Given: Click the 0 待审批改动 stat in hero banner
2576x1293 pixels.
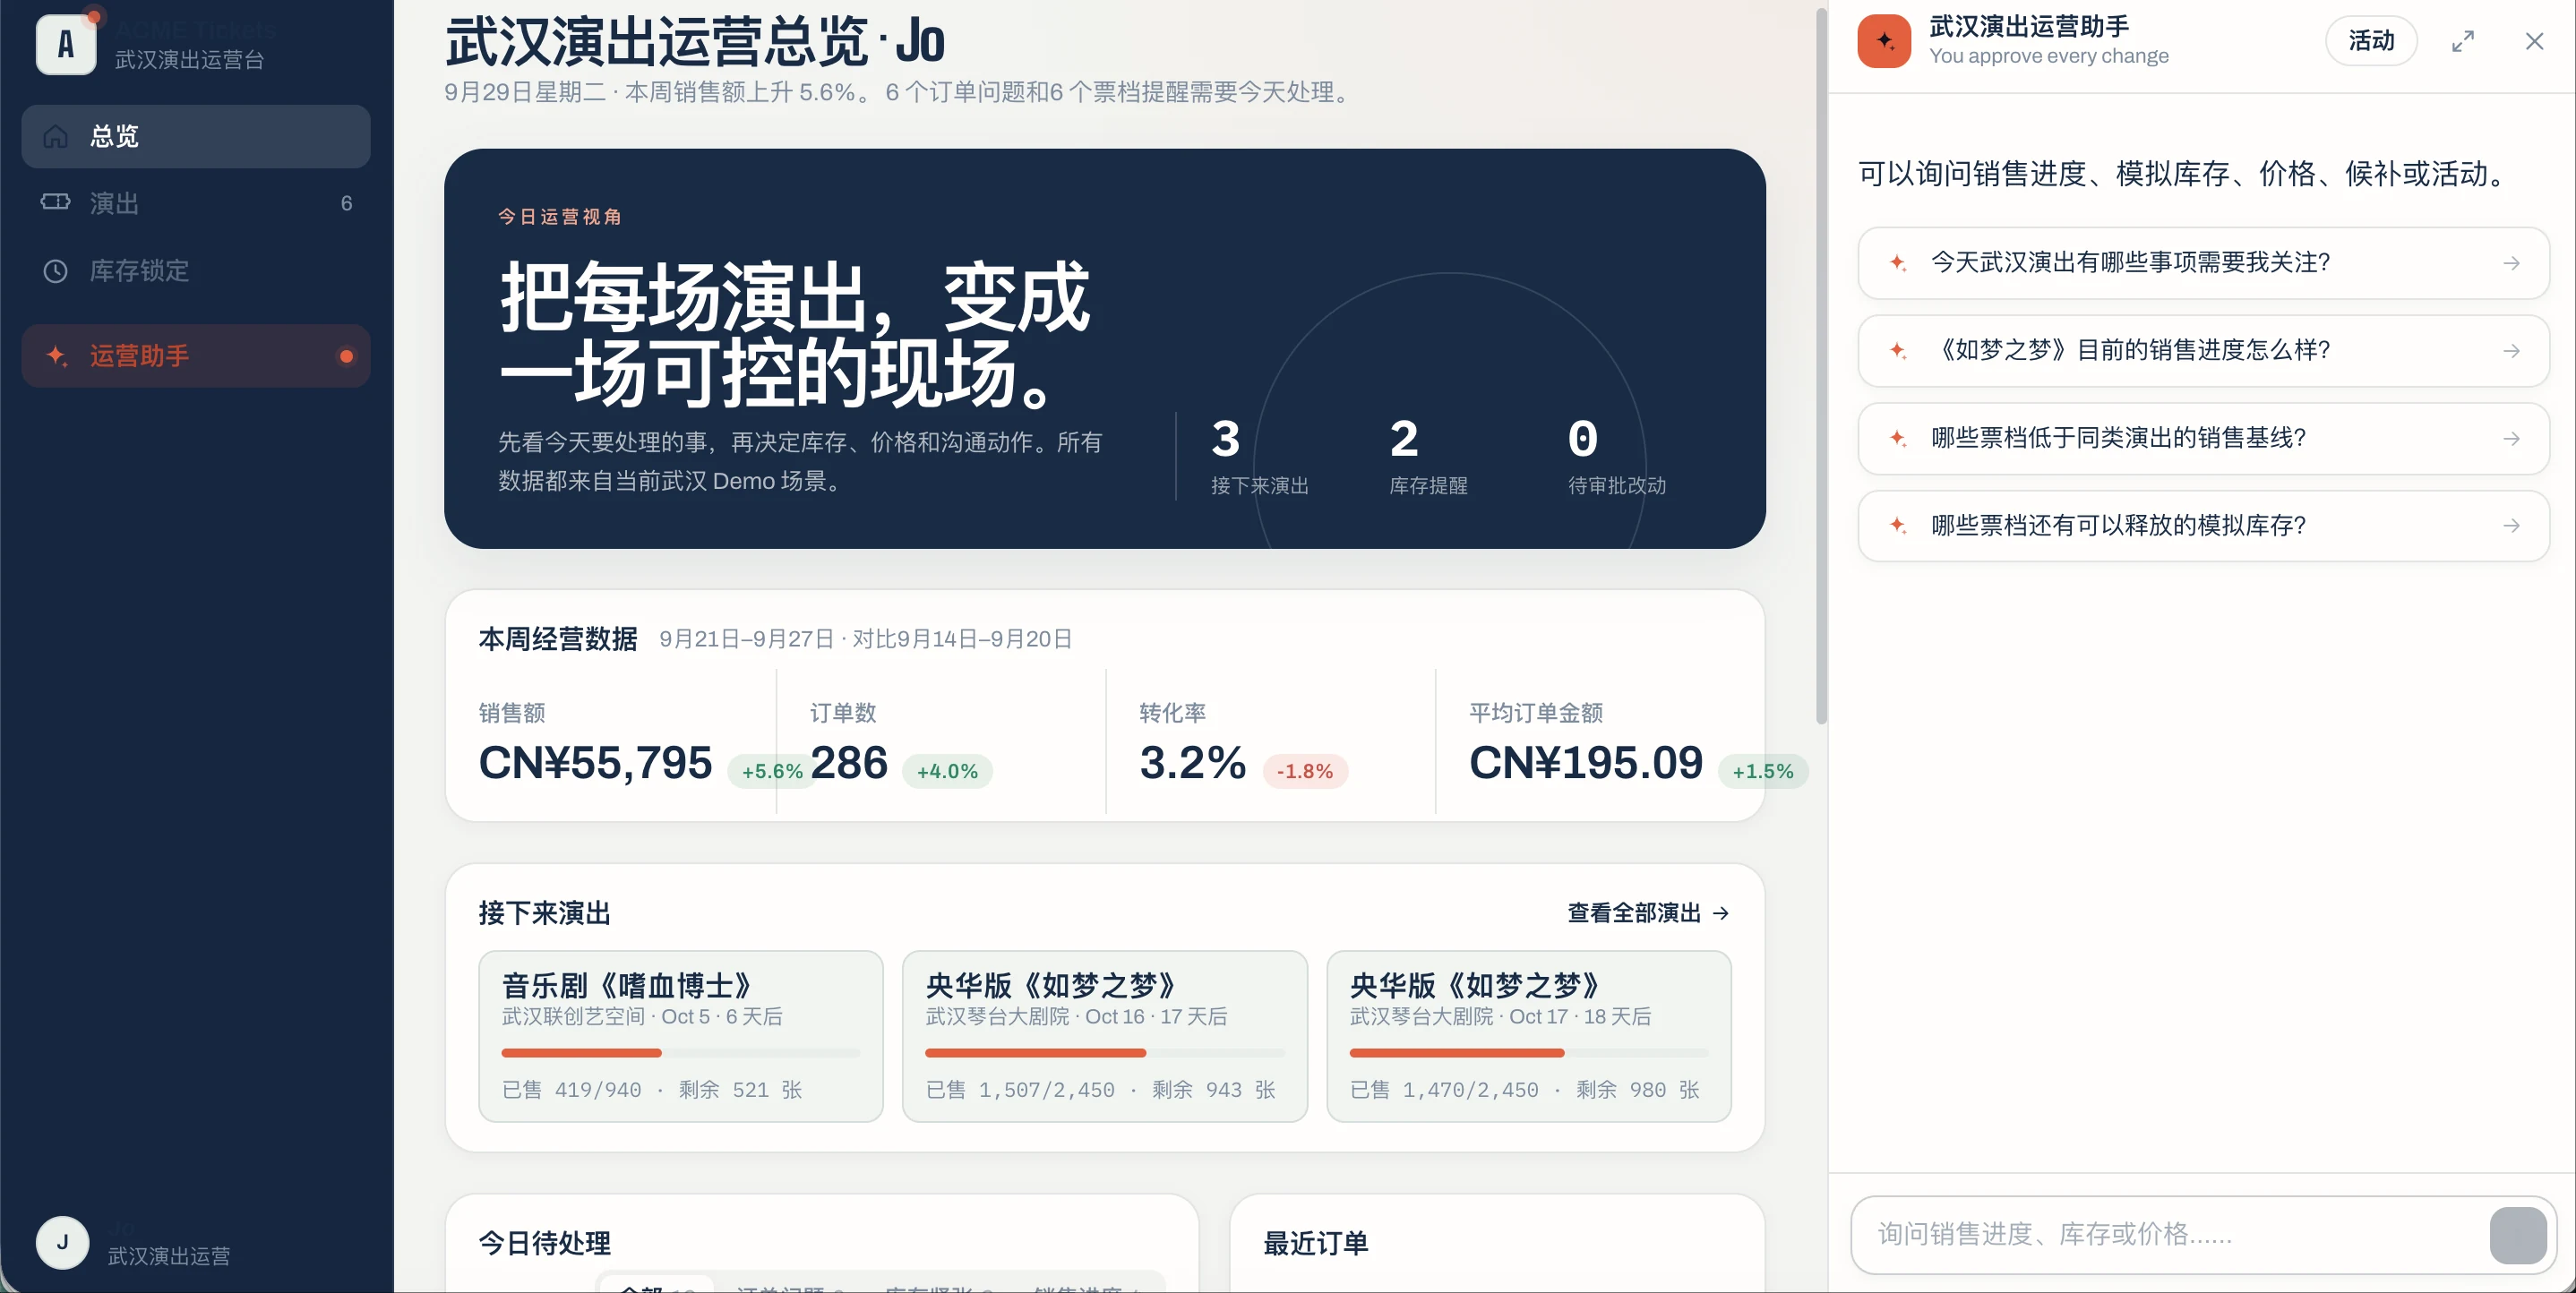Looking at the screenshot, I should [1617, 456].
